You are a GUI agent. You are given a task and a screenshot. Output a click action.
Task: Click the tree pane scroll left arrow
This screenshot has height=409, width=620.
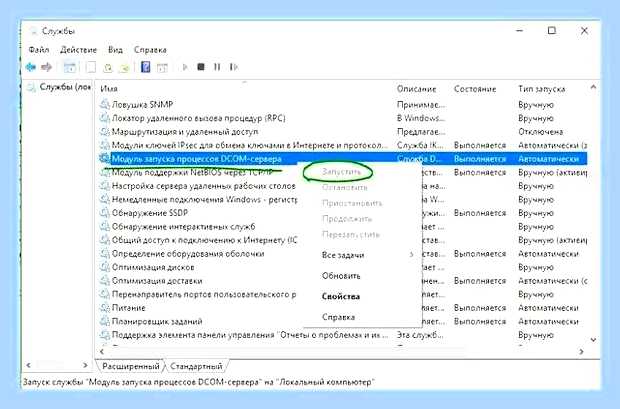pyautogui.click(x=28, y=365)
